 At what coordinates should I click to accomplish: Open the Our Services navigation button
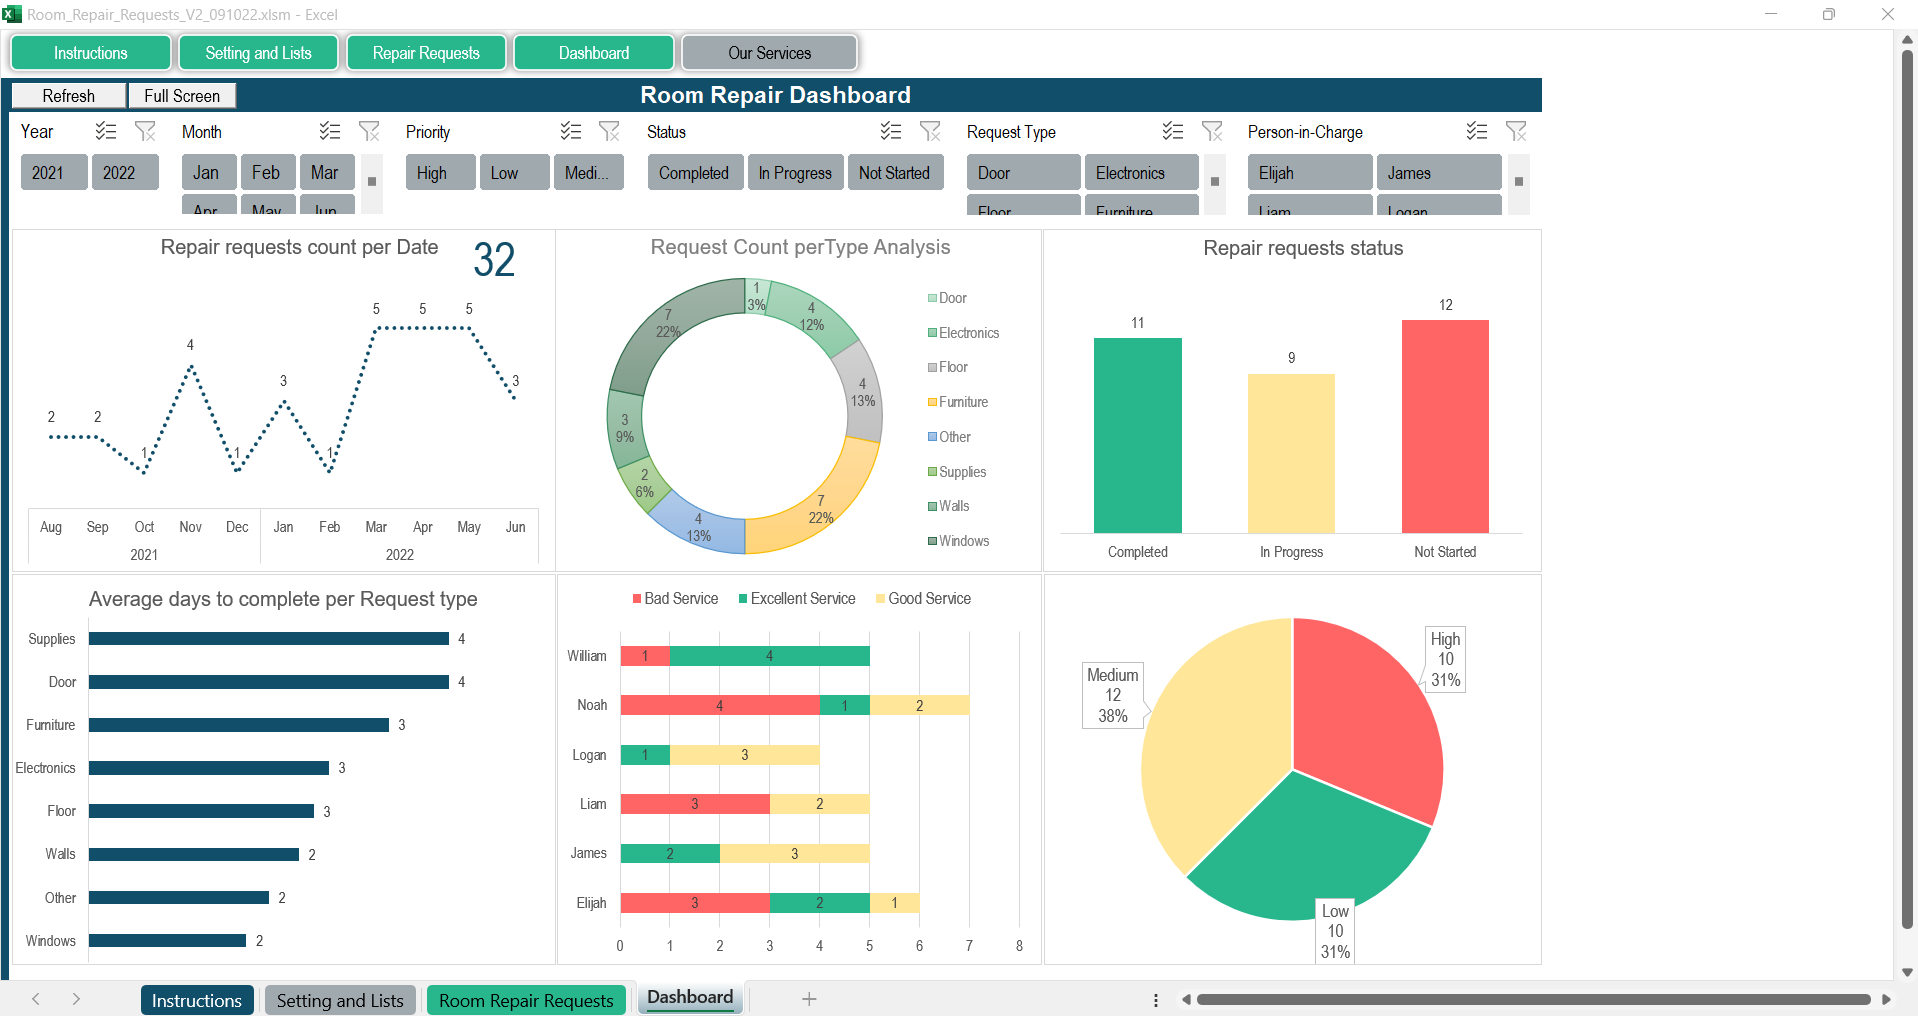click(x=769, y=53)
